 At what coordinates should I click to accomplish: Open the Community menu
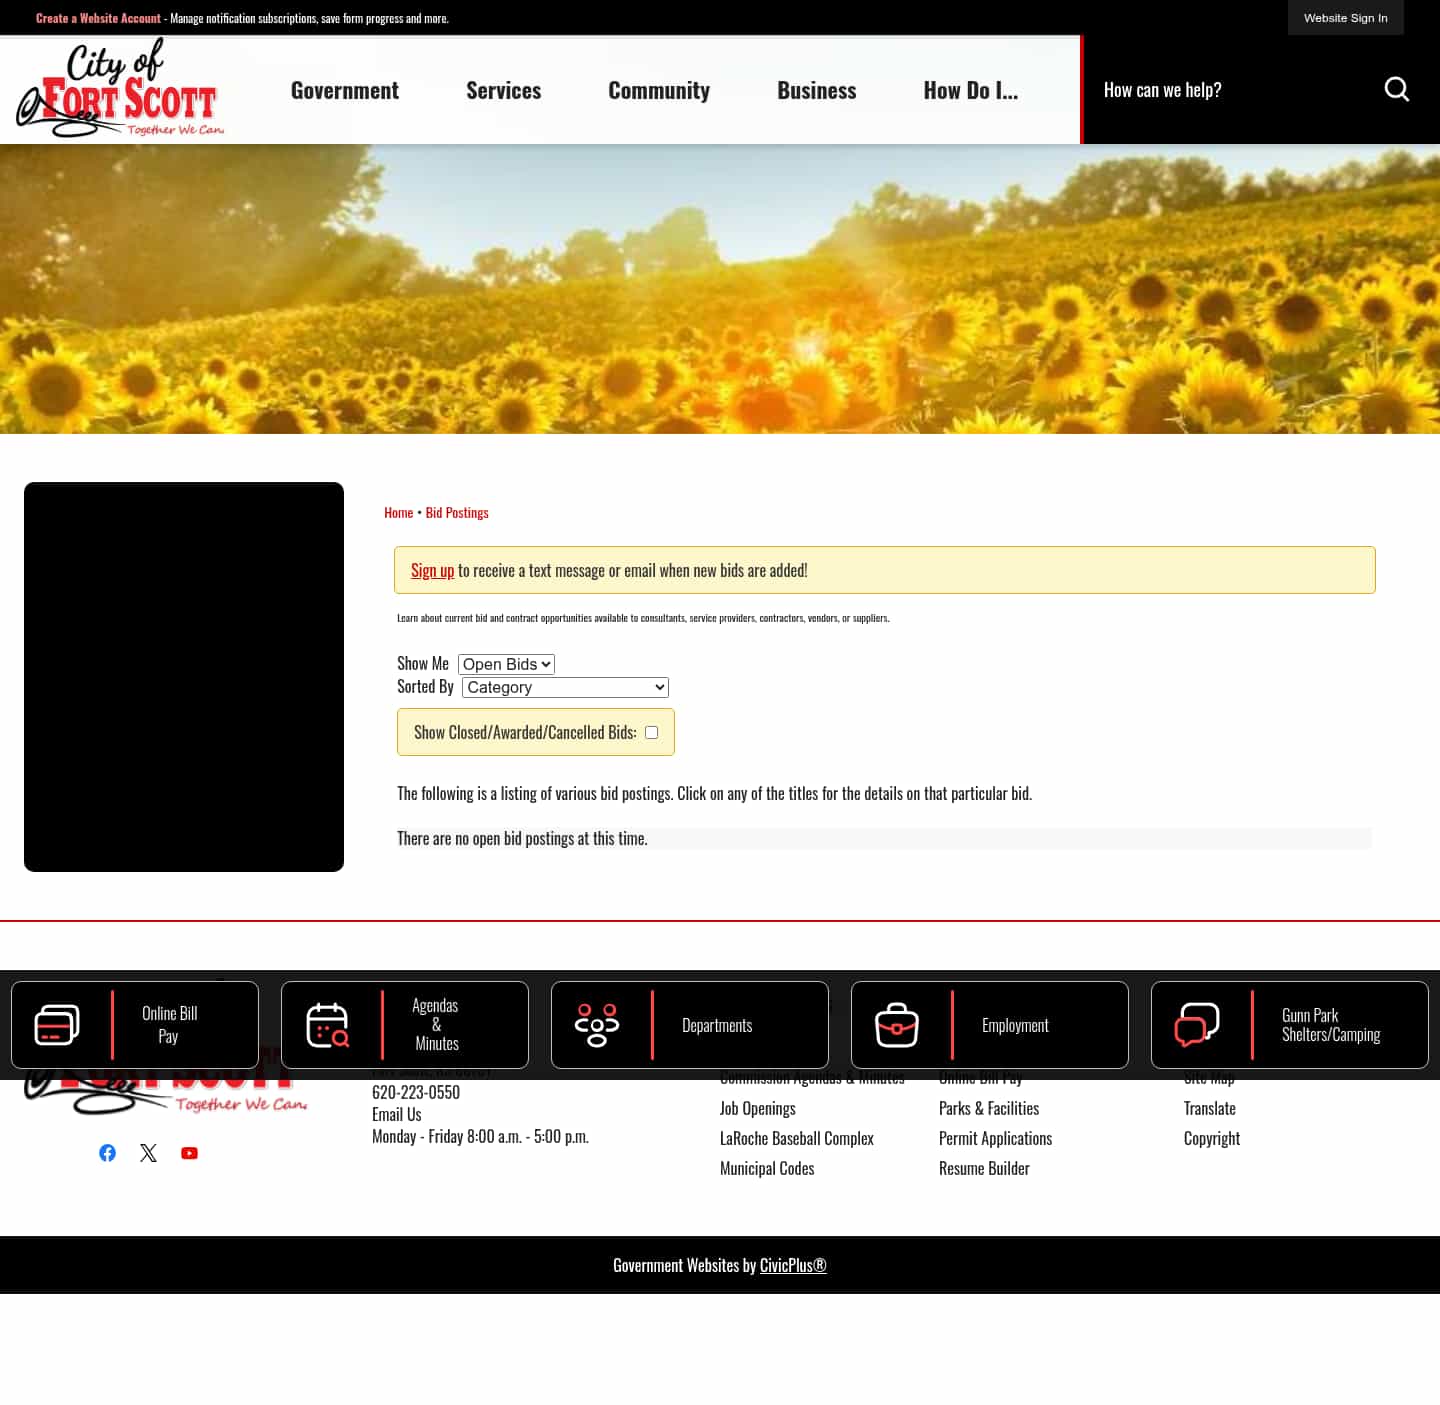(659, 90)
